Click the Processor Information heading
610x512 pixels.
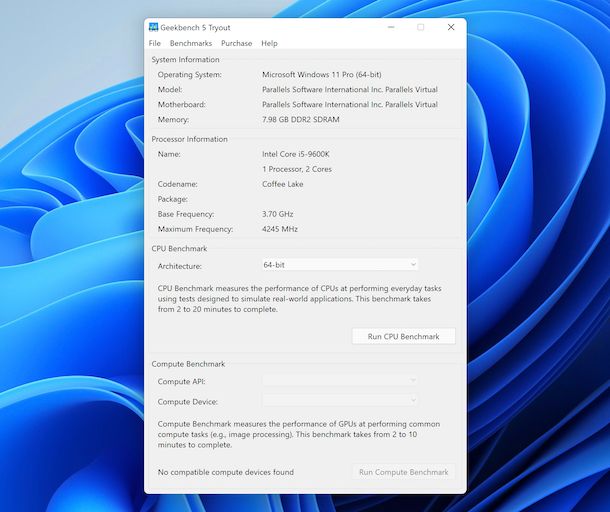click(189, 139)
